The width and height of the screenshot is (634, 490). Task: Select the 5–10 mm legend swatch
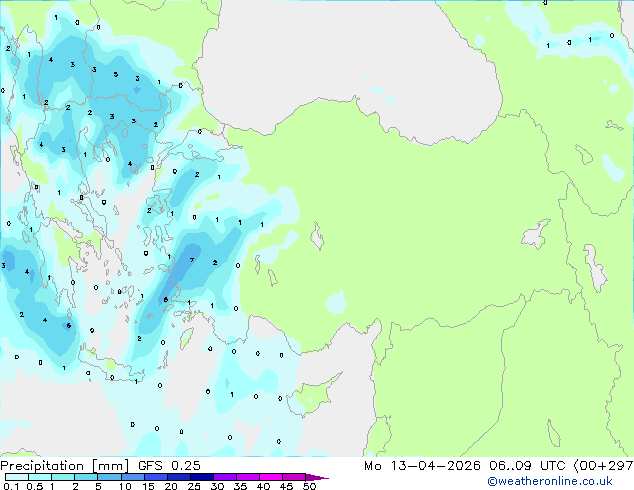109,477
